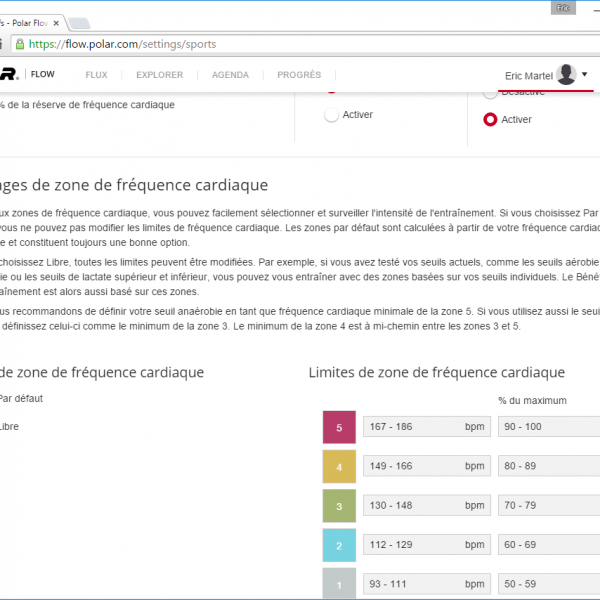
Task: Open the FLUX menu item
Action: [96, 75]
